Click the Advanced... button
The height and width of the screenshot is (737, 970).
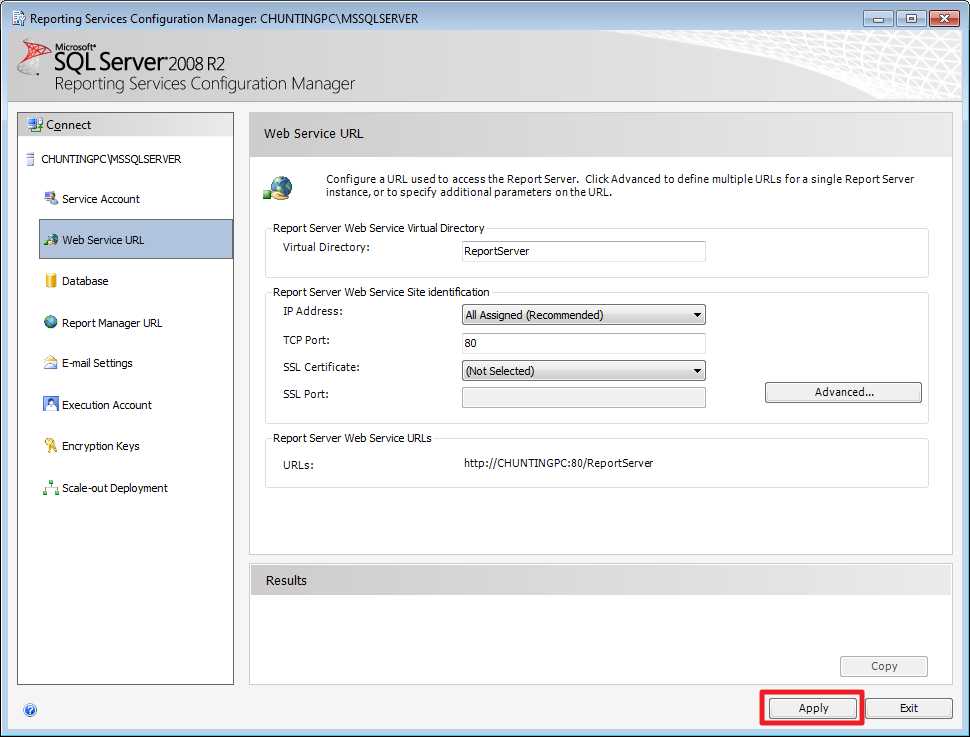click(843, 392)
